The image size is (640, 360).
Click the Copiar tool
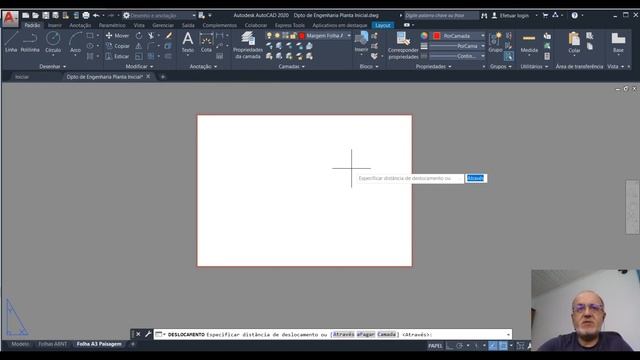[x=117, y=46]
